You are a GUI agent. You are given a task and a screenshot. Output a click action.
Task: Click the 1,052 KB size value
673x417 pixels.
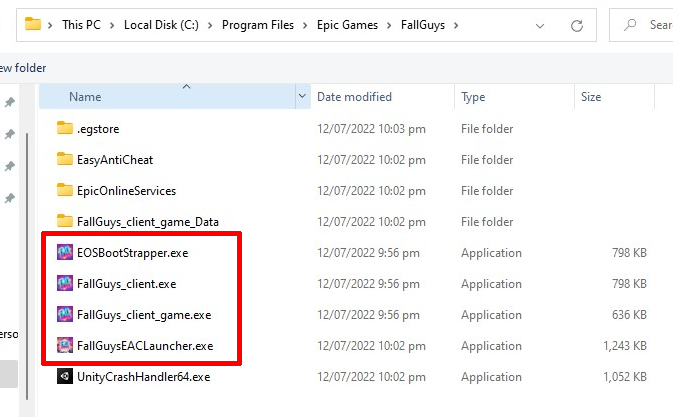624,377
